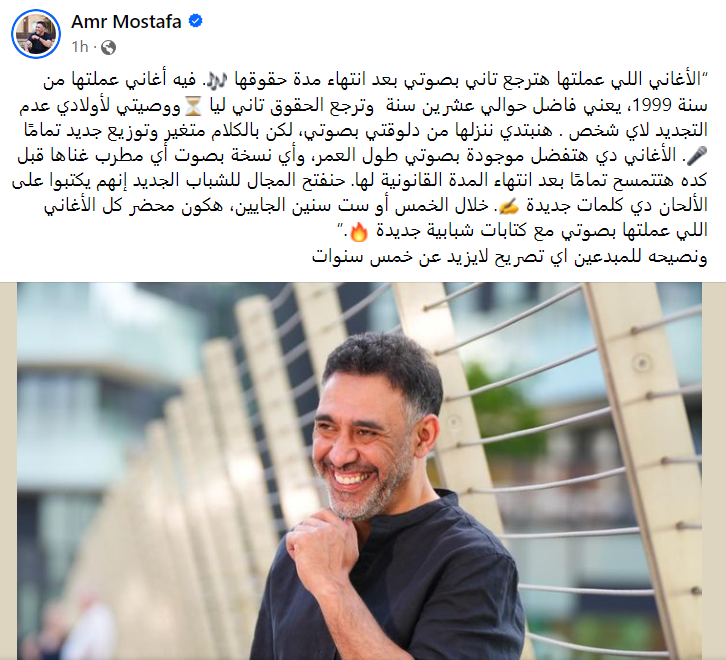Click the man's raised hand in photo

[x=324, y=547]
